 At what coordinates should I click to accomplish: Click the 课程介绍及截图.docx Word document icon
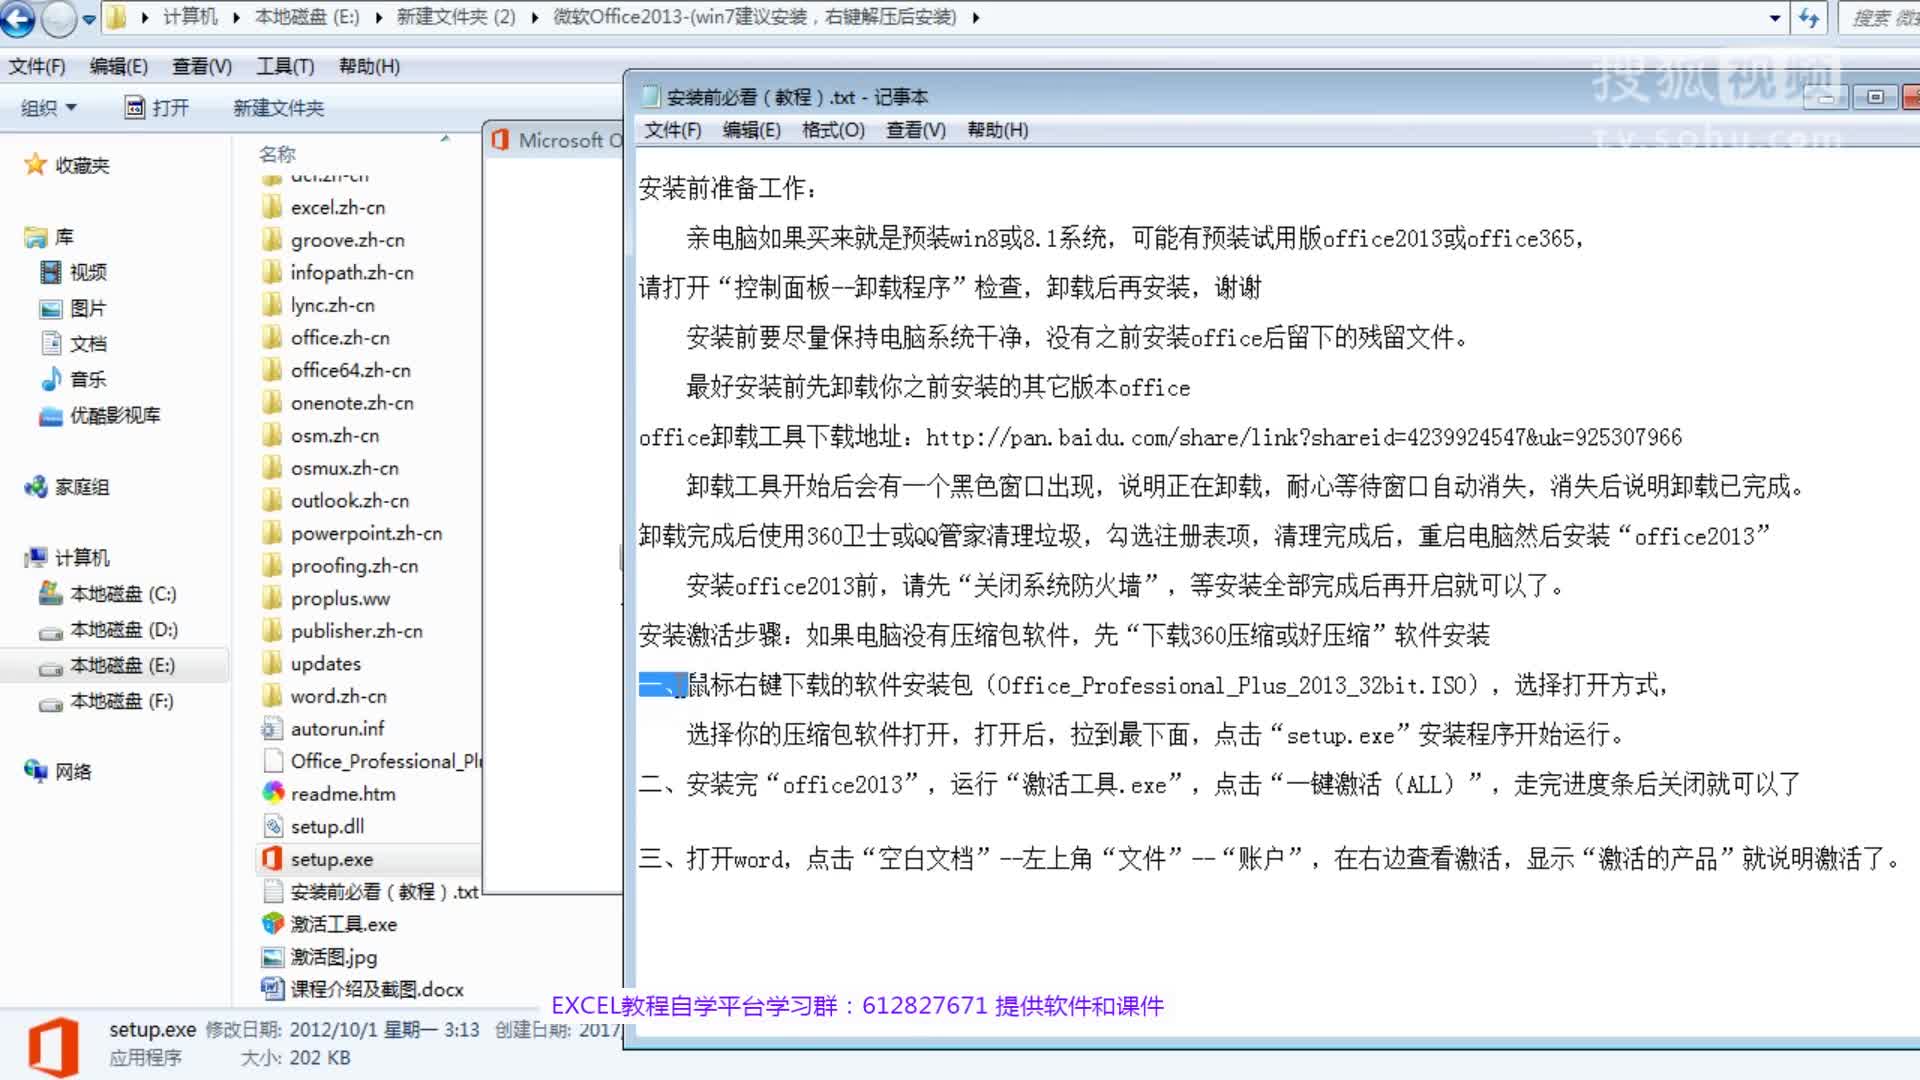point(272,989)
